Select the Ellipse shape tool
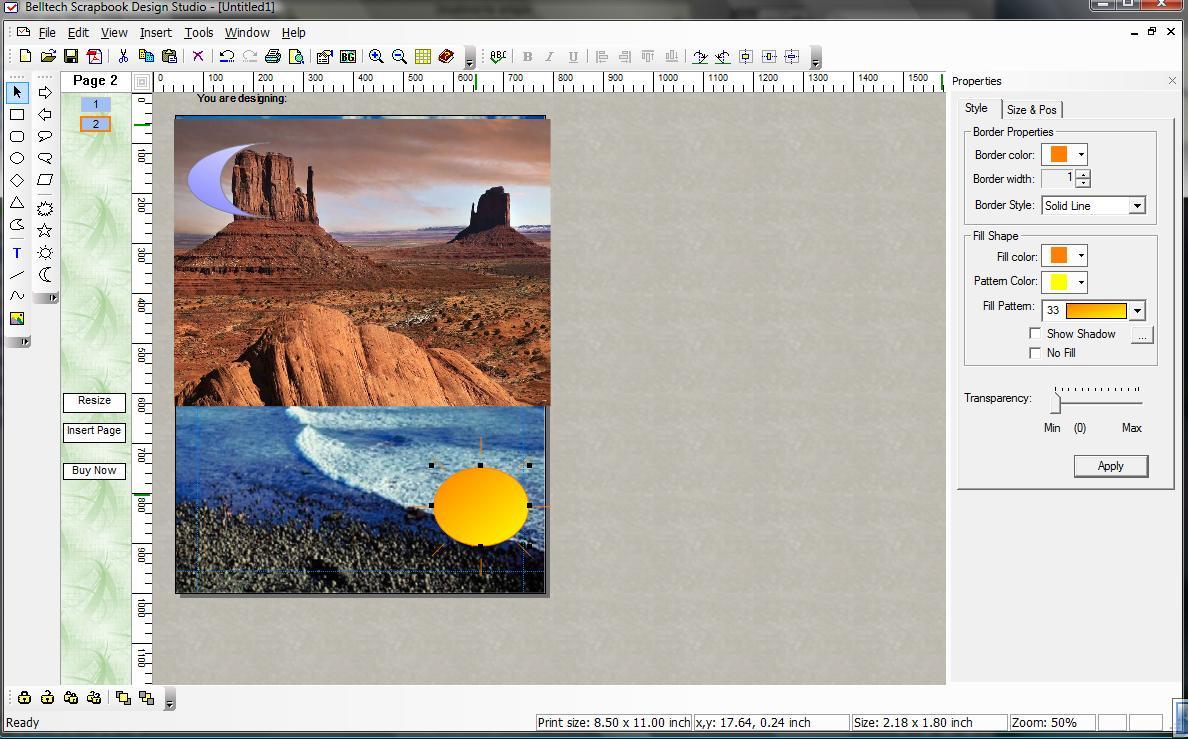The width and height of the screenshot is (1188, 739). click(16, 158)
